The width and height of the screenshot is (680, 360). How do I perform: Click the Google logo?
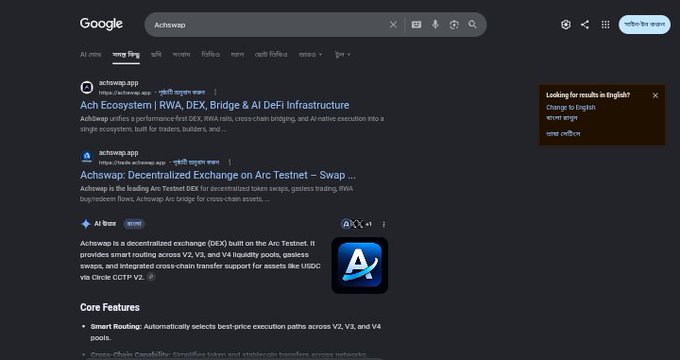click(x=101, y=24)
